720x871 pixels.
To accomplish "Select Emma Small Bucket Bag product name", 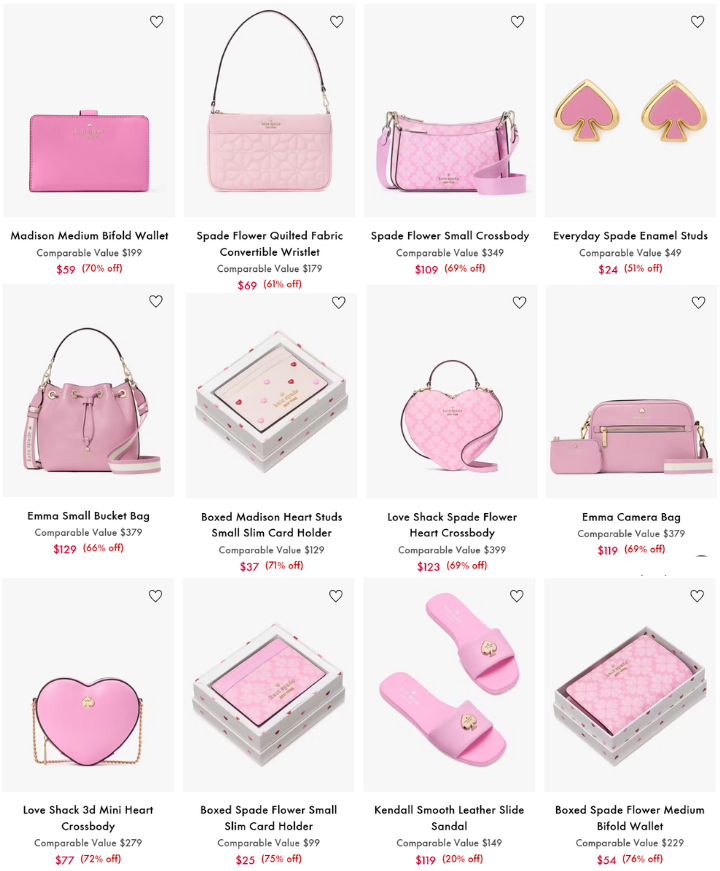I will 88,516.
